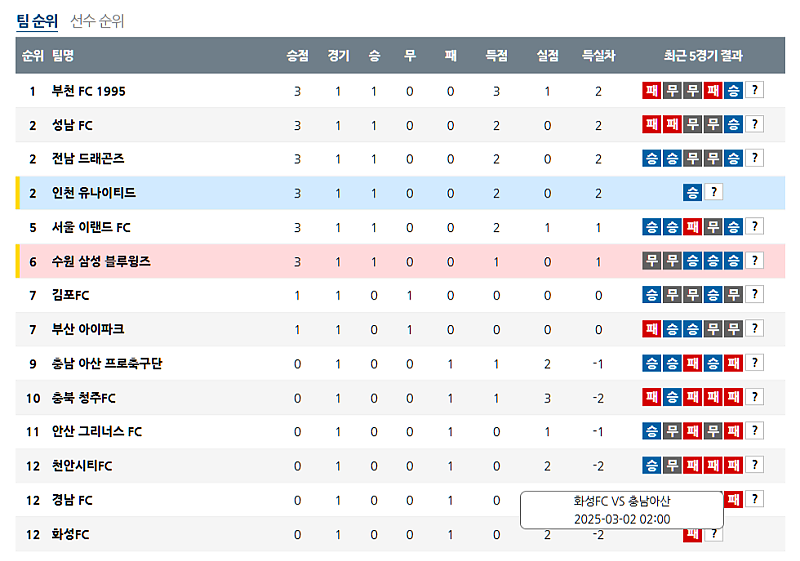
Task: Click the 승 result badge in 성남 FC row
Action: (733, 125)
